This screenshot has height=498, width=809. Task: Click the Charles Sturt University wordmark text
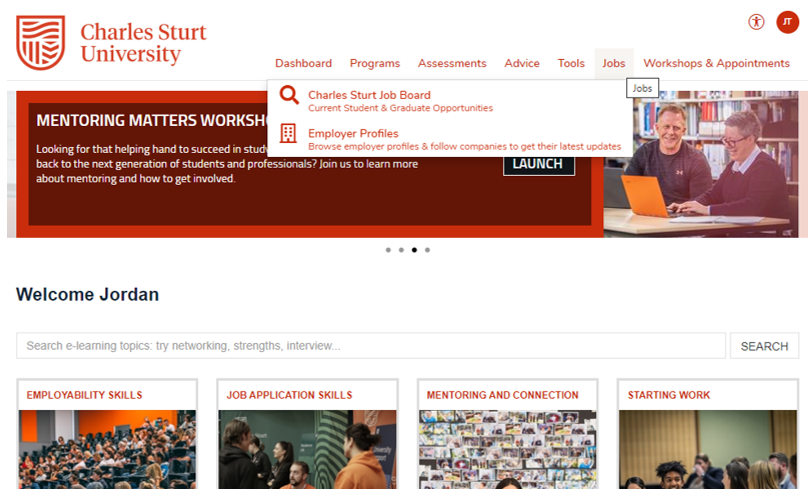[x=143, y=43]
